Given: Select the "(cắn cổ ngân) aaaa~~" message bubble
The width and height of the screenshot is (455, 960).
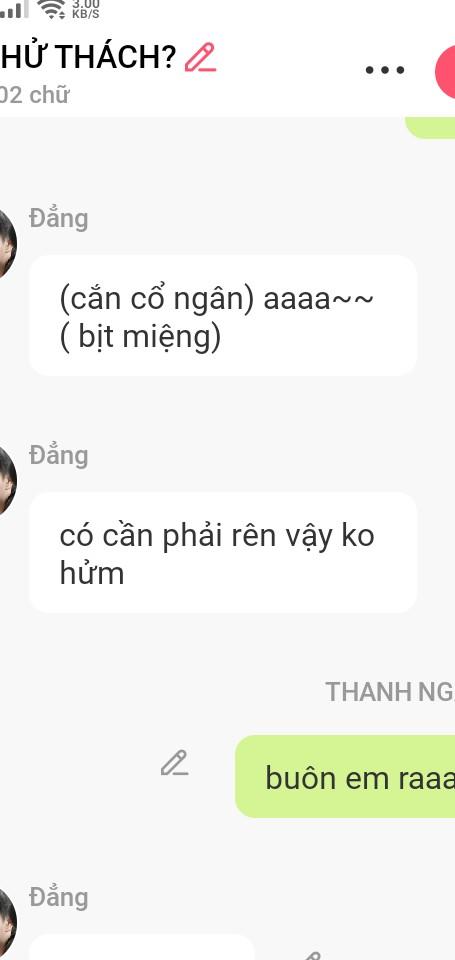Looking at the screenshot, I should tap(223, 315).
